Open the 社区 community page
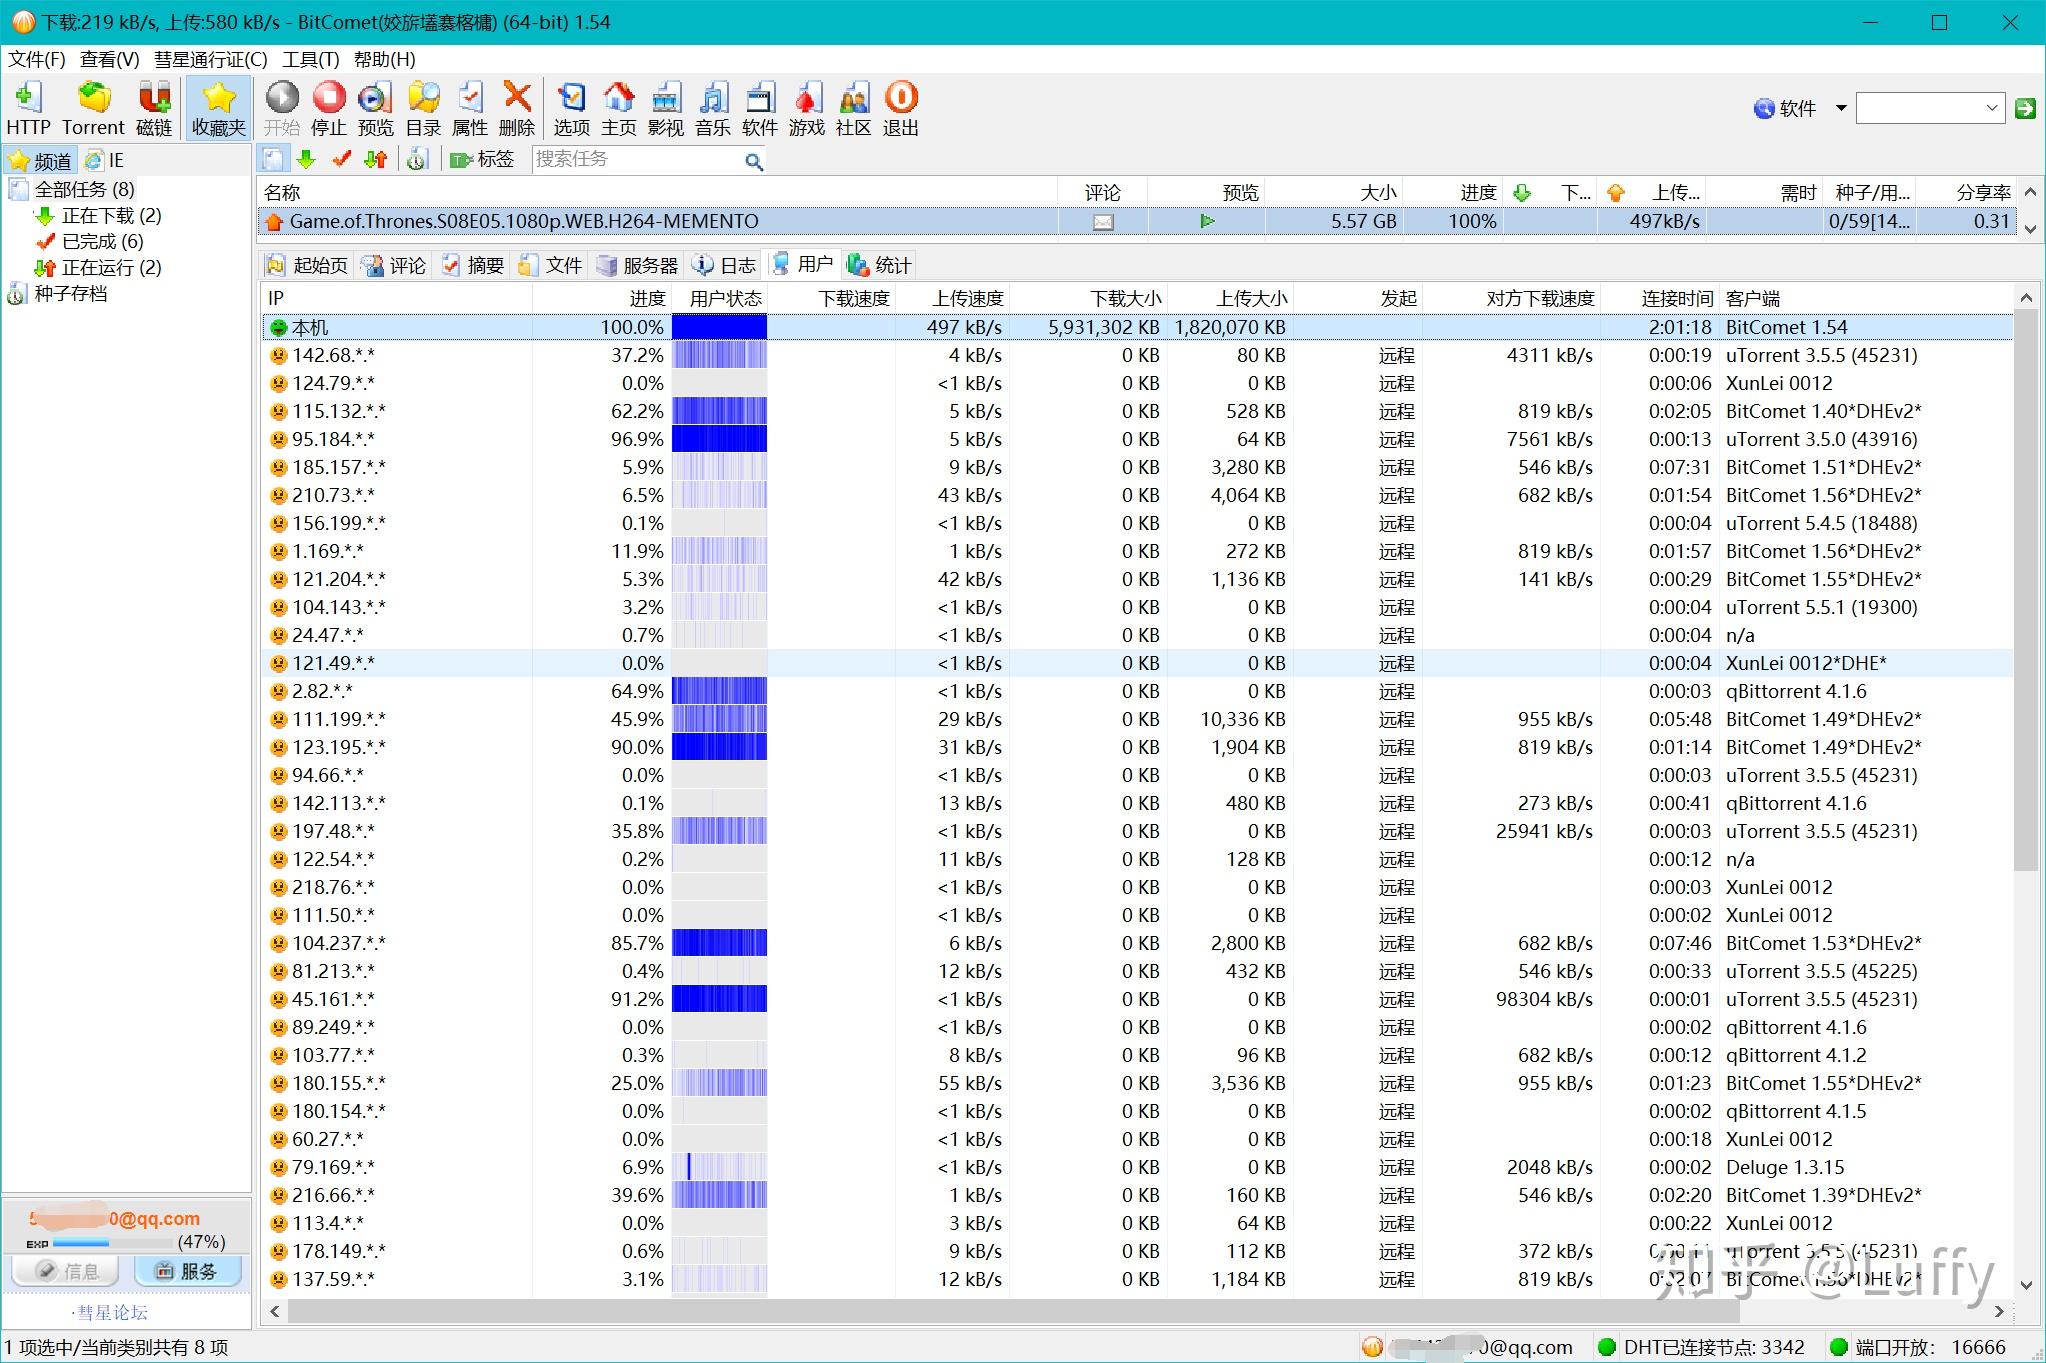The width and height of the screenshot is (2046, 1363). pyautogui.click(x=854, y=108)
